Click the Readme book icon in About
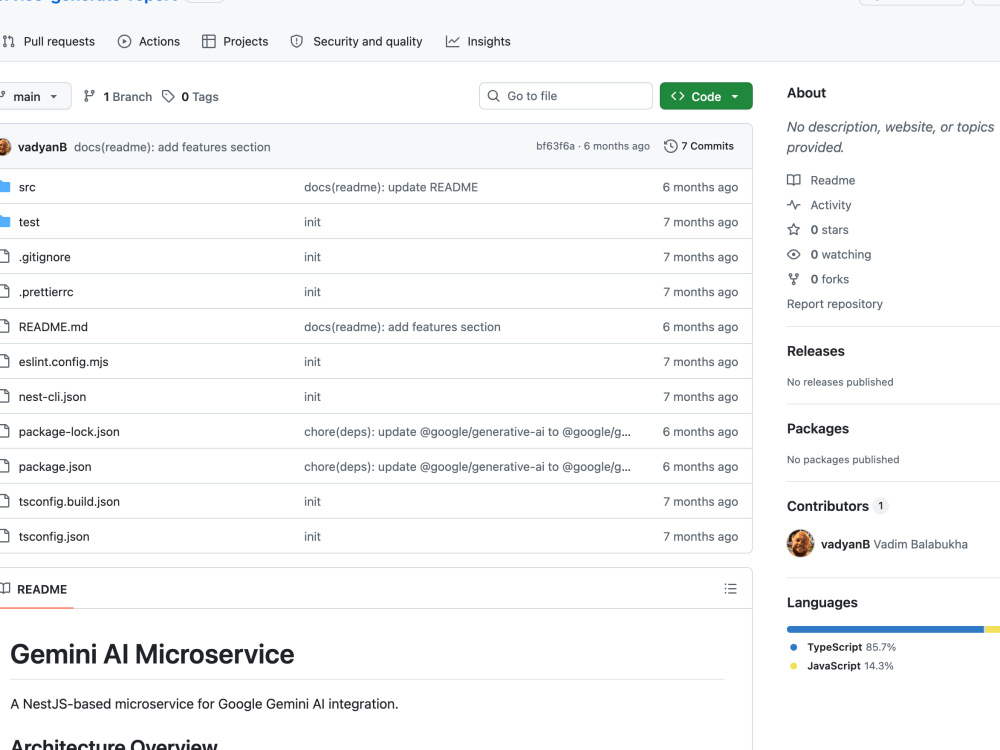 click(x=793, y=180)
